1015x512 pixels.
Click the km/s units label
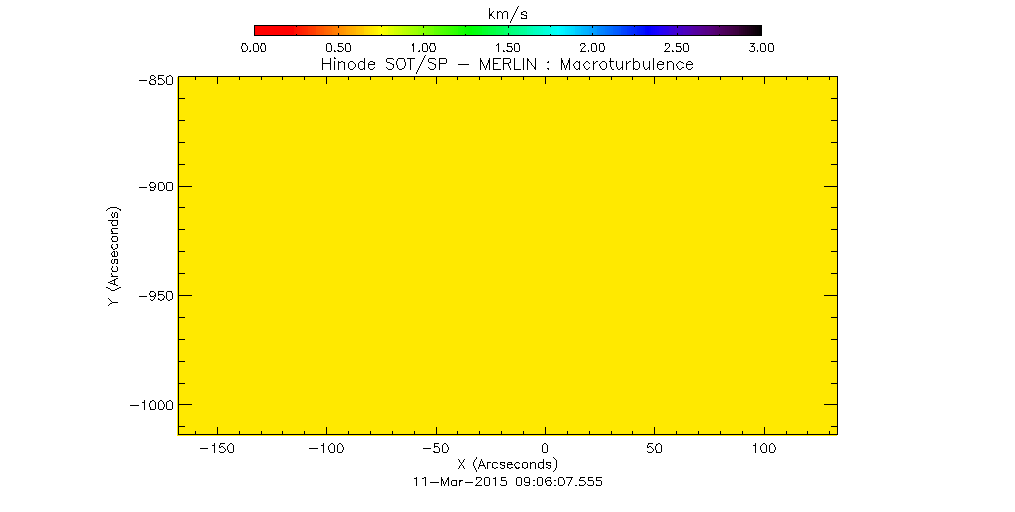tap(507, 12)
